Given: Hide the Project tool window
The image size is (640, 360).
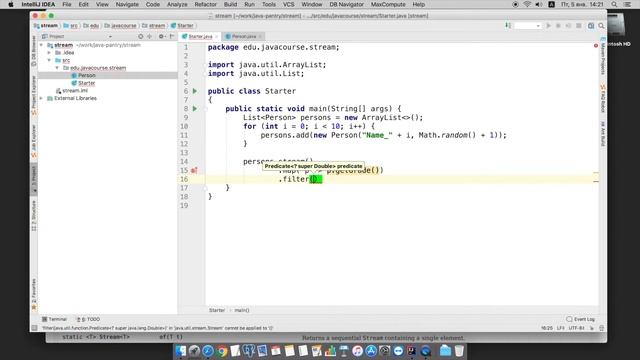Looking at the screenshot, I should click(x=172, y=36).
